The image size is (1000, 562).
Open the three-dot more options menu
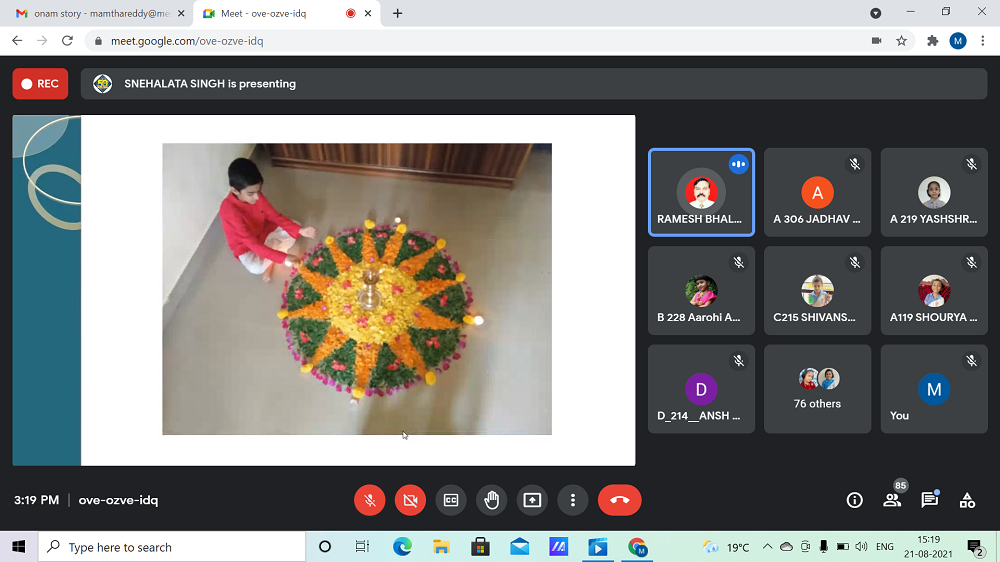[x=572, y=500]
